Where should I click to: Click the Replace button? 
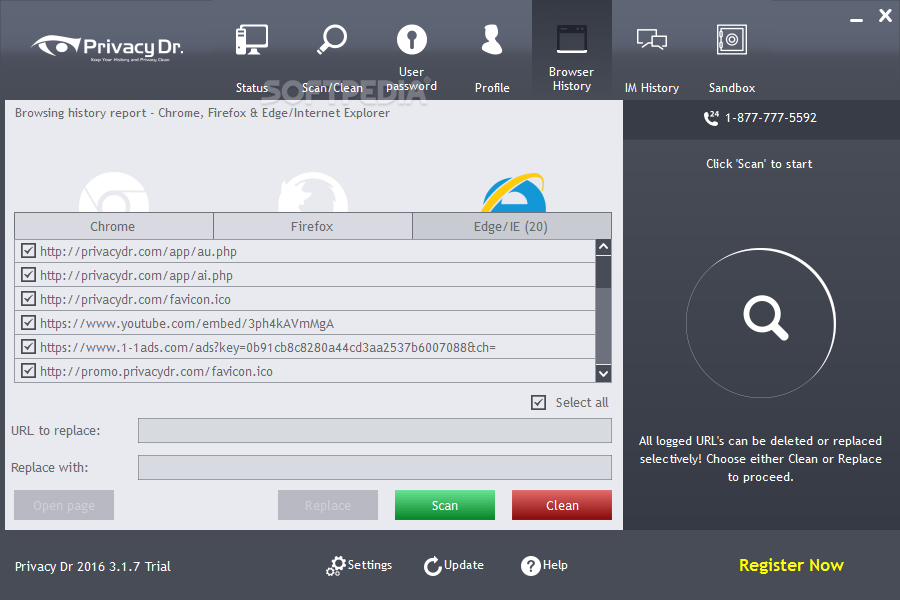tap(328, 505)
